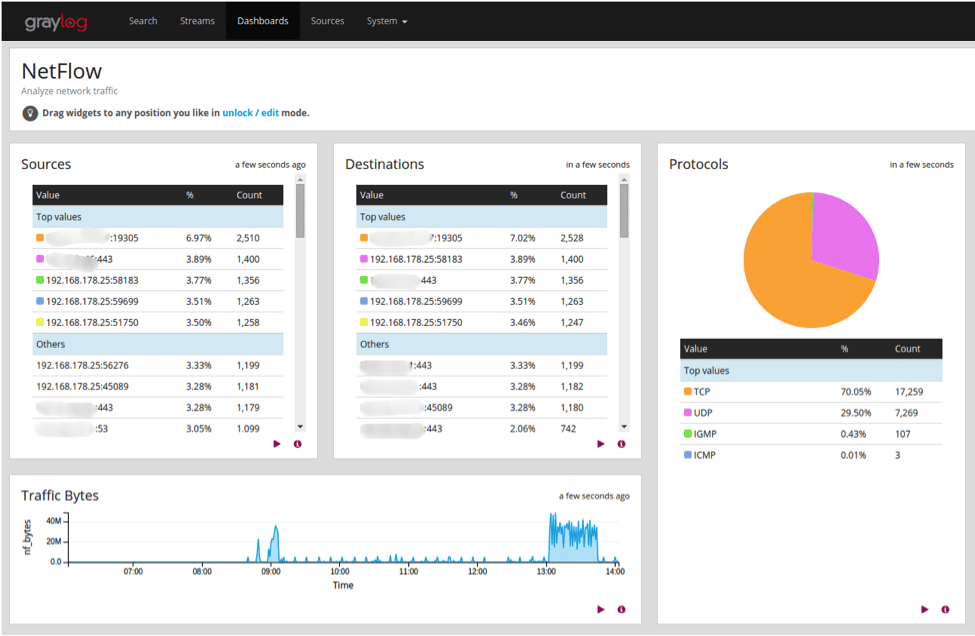Open info details for the Protocols widget
The width and height of the screenshot is (975, 636).
[x=945, y=608]
